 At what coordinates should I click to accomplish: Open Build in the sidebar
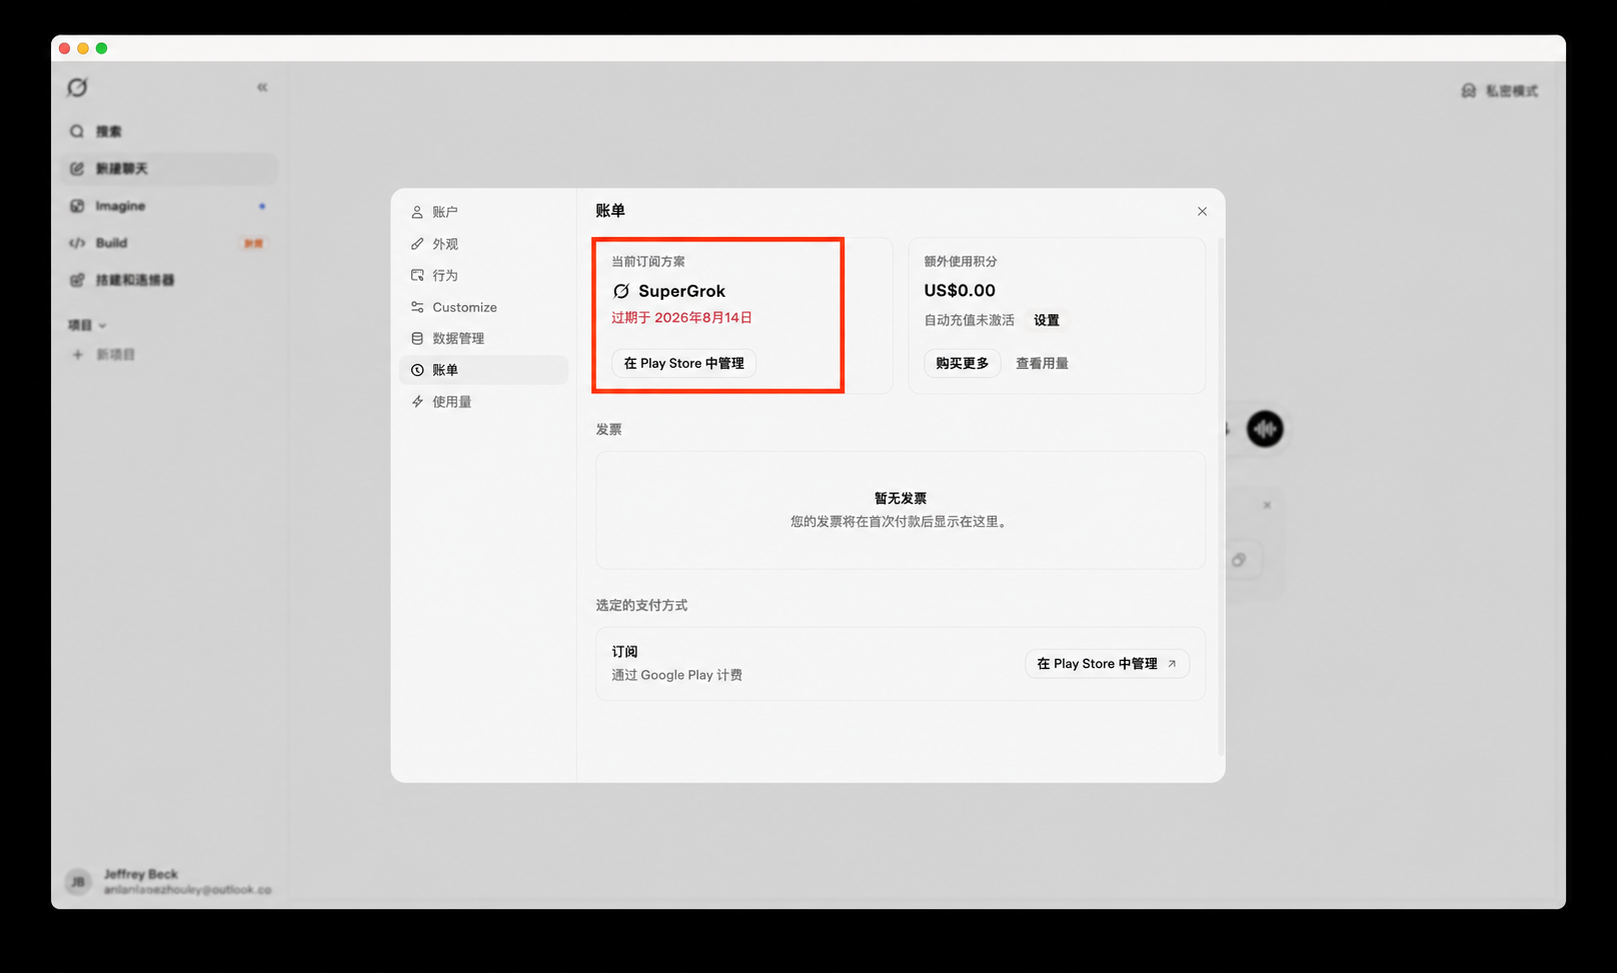(168, 243)
